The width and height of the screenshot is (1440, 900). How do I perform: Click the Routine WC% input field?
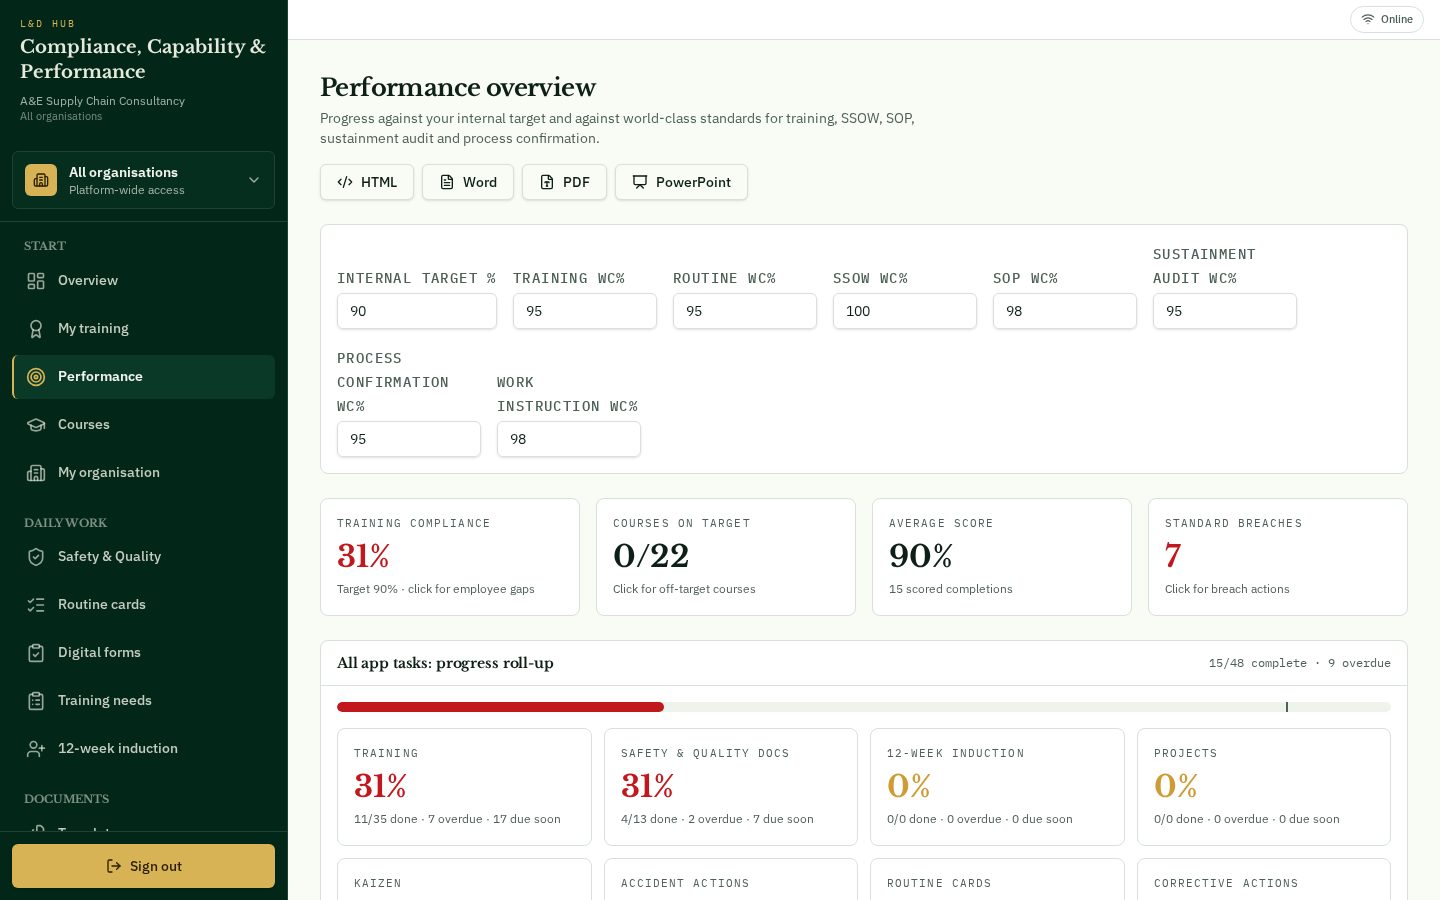[745, 311]
